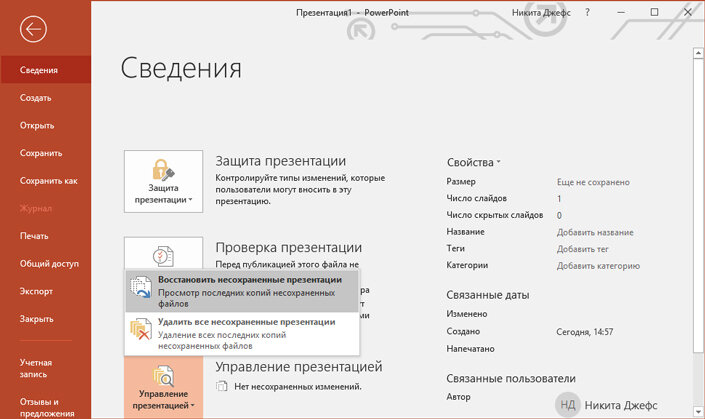This screenshot has height=419, width=705.
Task: Close the PowerPoint window
Action: coord(687,13)
